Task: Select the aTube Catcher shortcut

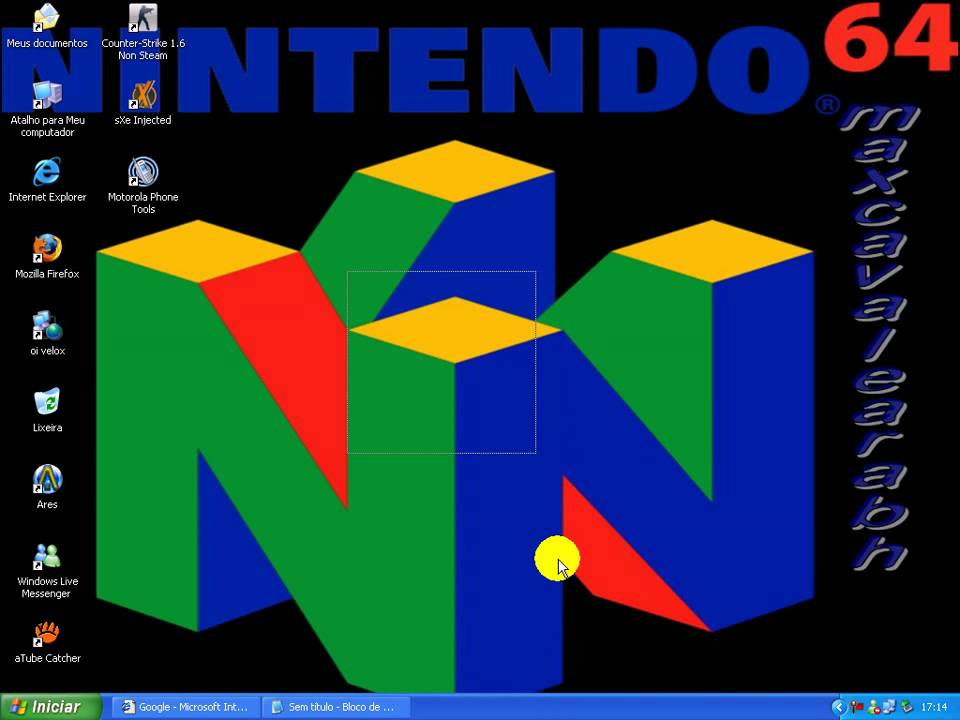Action: coord(47,641)
